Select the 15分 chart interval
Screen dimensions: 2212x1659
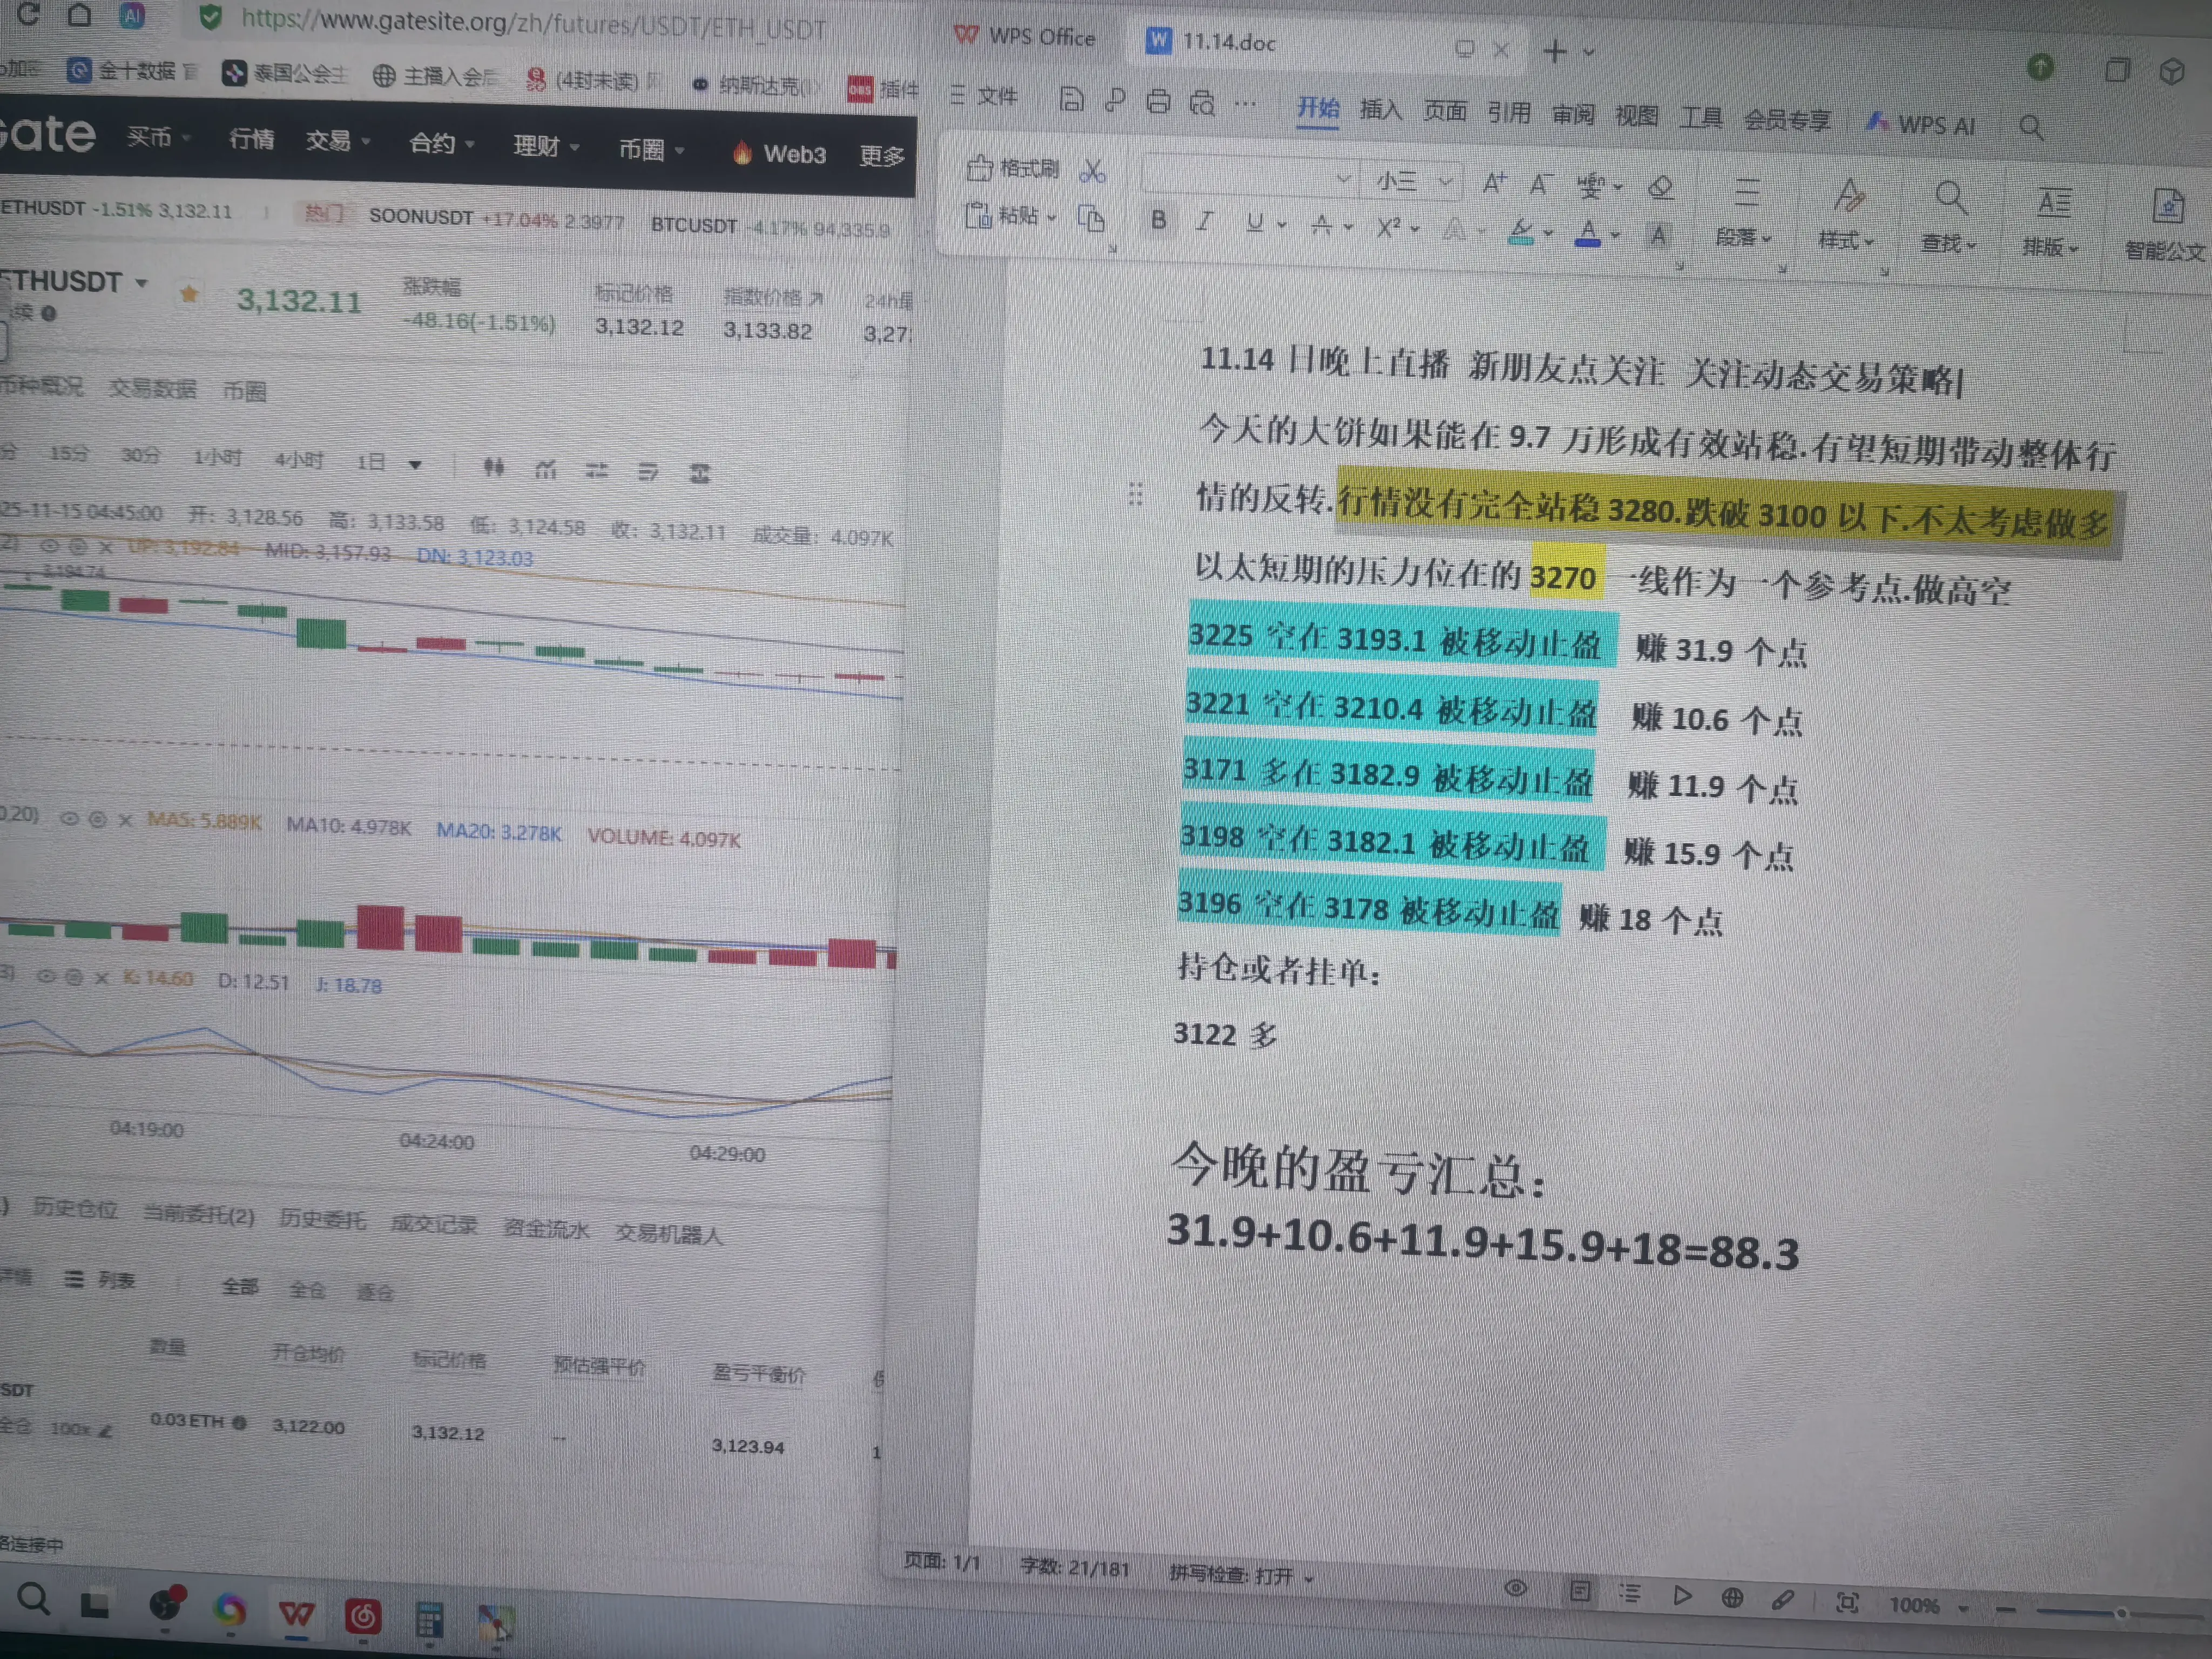(69, 454)
